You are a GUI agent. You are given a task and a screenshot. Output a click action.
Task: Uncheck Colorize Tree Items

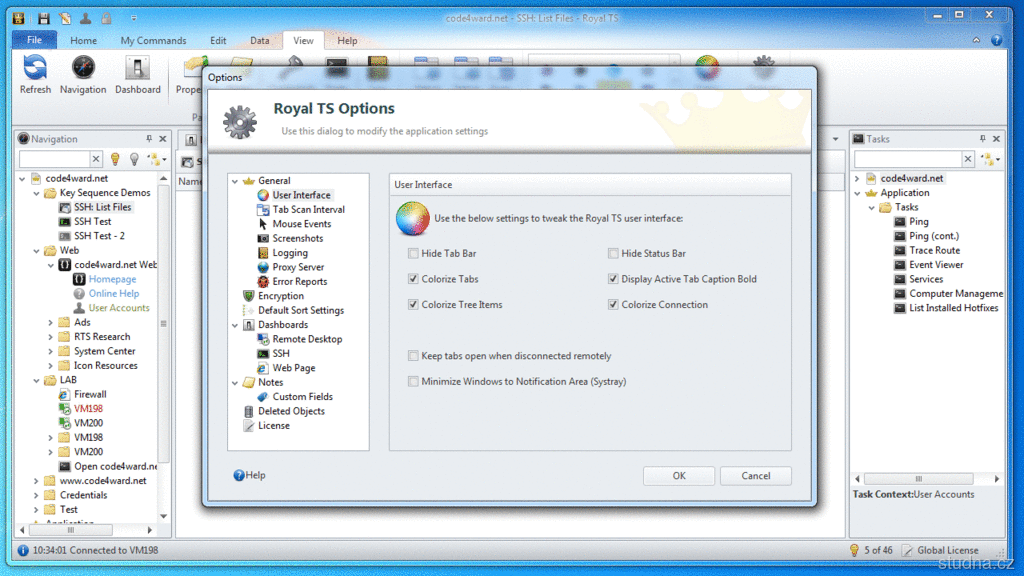[413, 304]
